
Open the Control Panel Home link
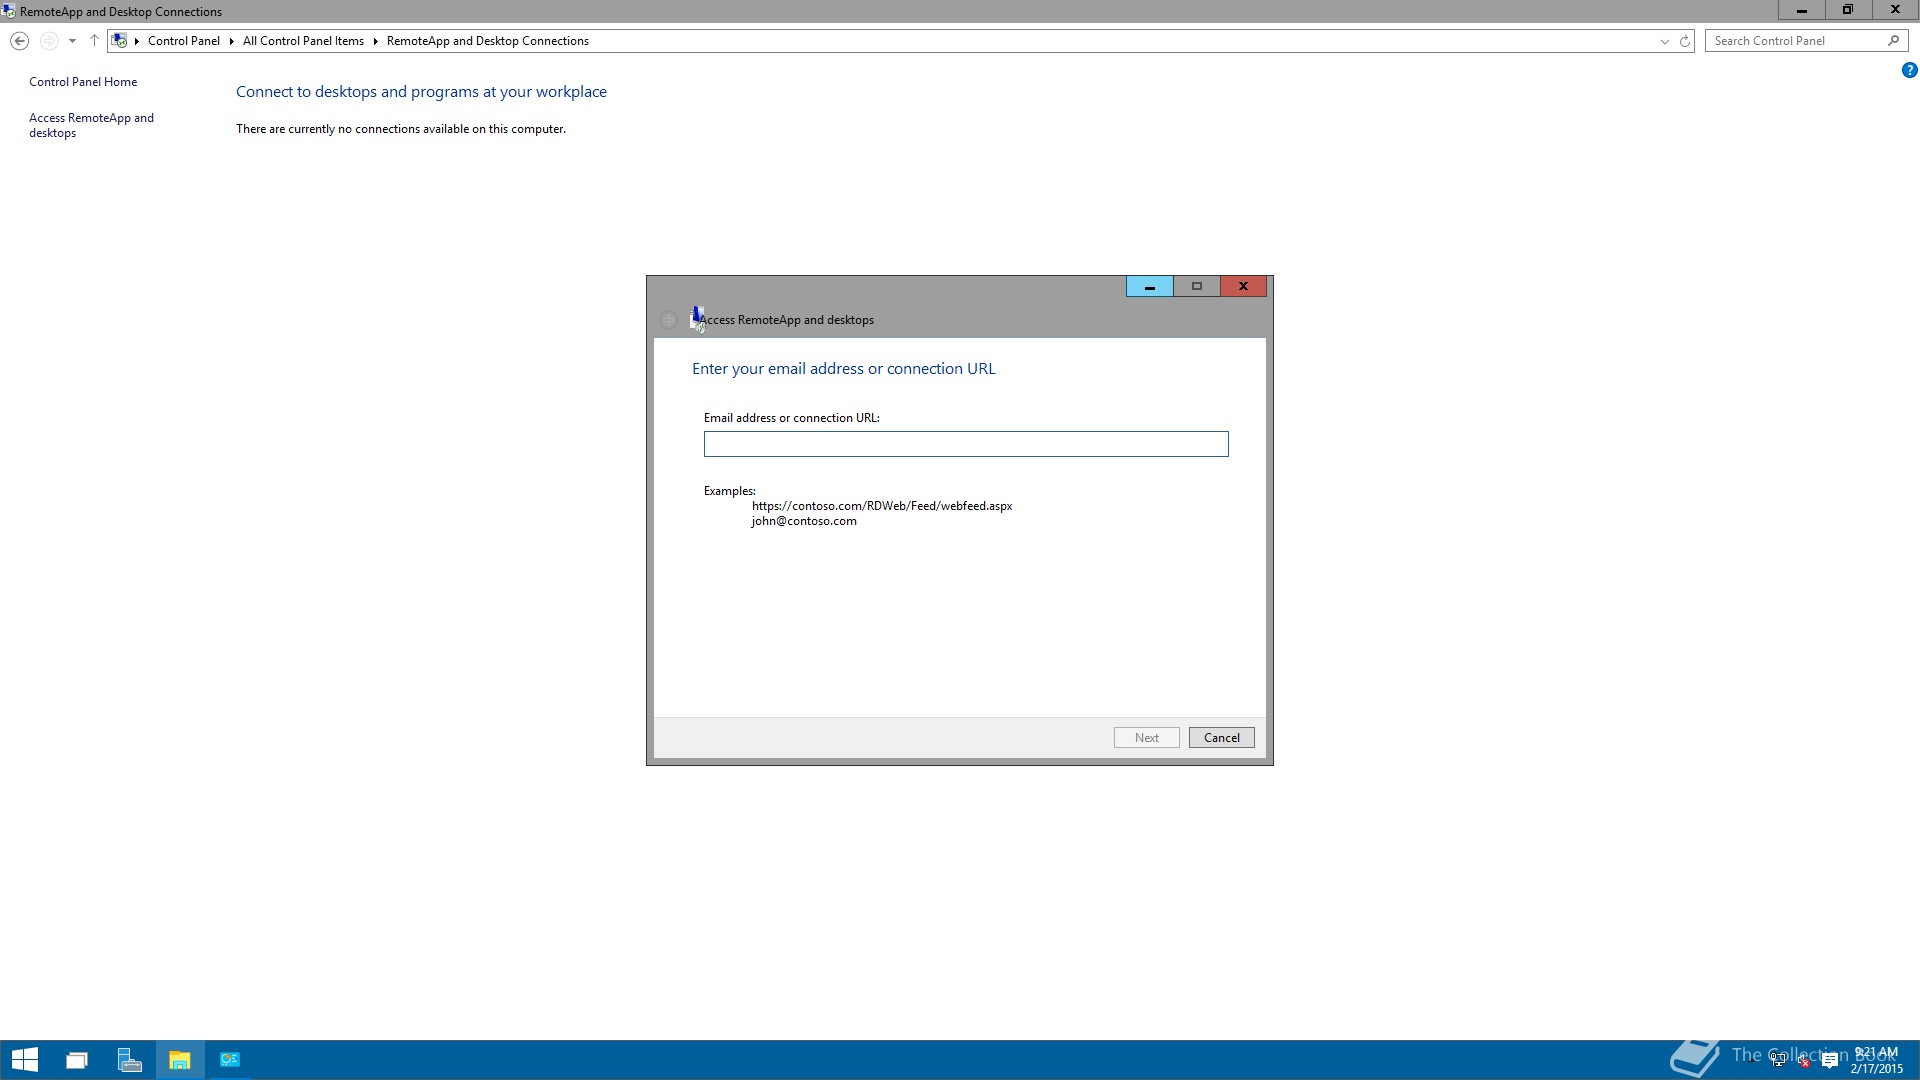point(83,82)
